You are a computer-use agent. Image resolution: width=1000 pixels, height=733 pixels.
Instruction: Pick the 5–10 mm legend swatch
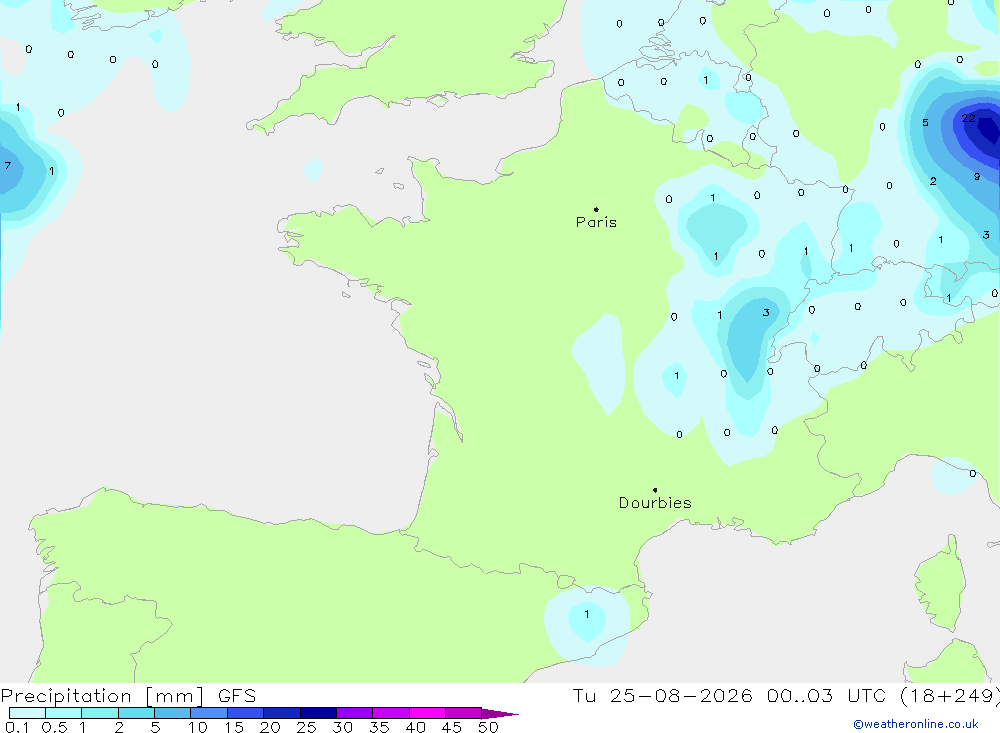[173, 713]
